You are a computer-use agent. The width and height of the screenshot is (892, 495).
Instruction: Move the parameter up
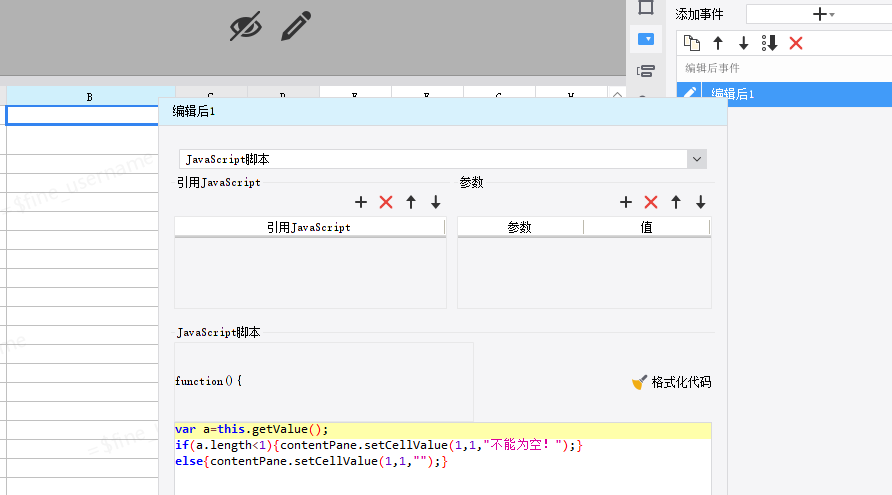pos(676,202)
